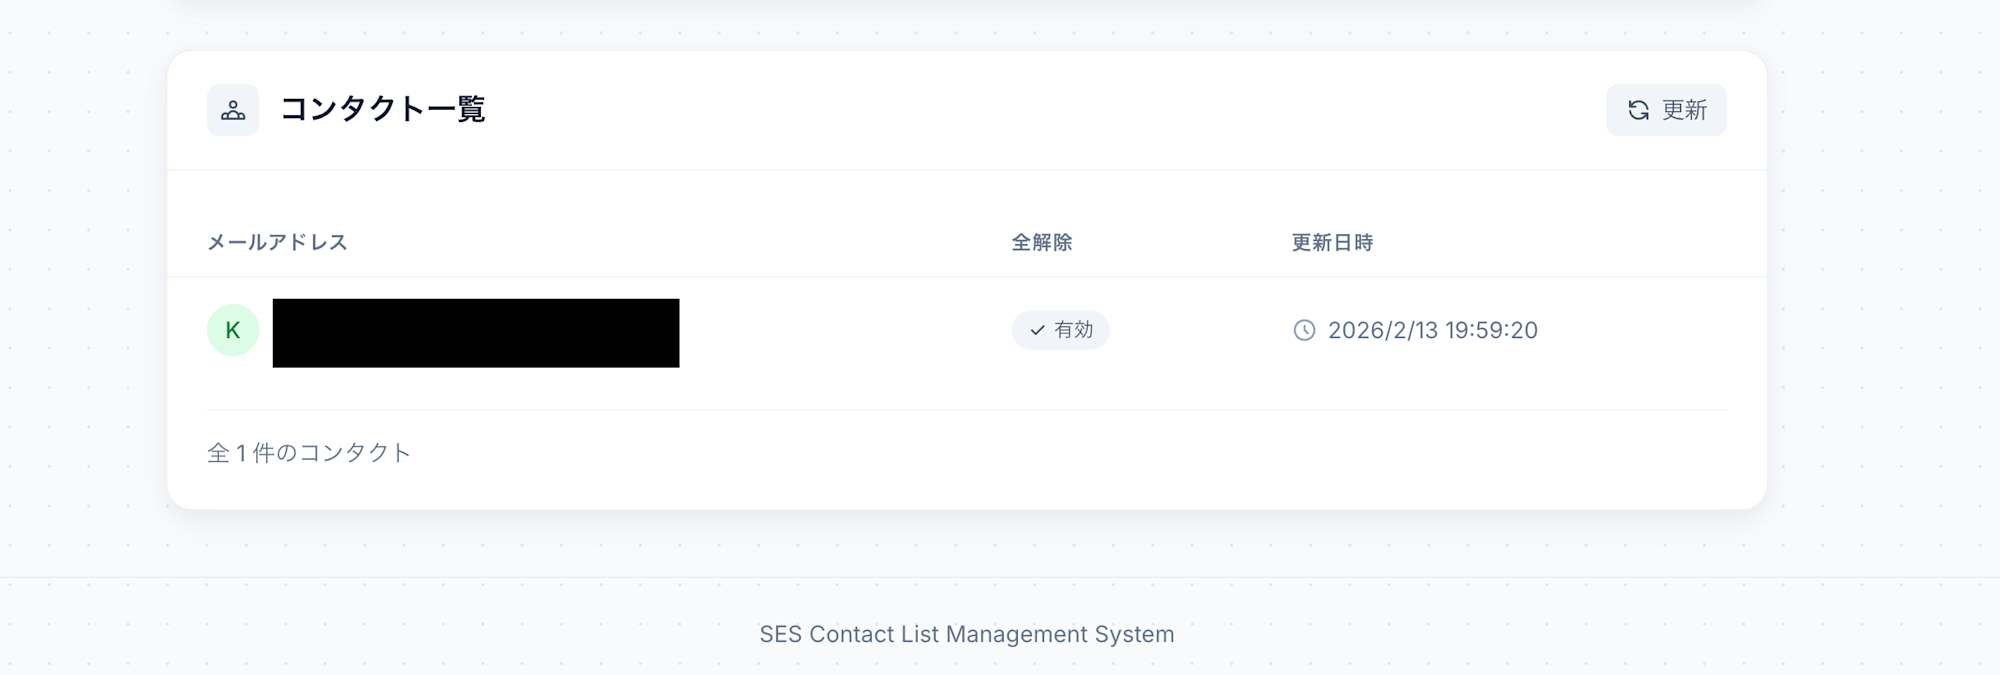Click the timestamp 2026/2/13 19:59:20
The height and width of the screenshot is (675, 2000).
tap(1432, 330)
